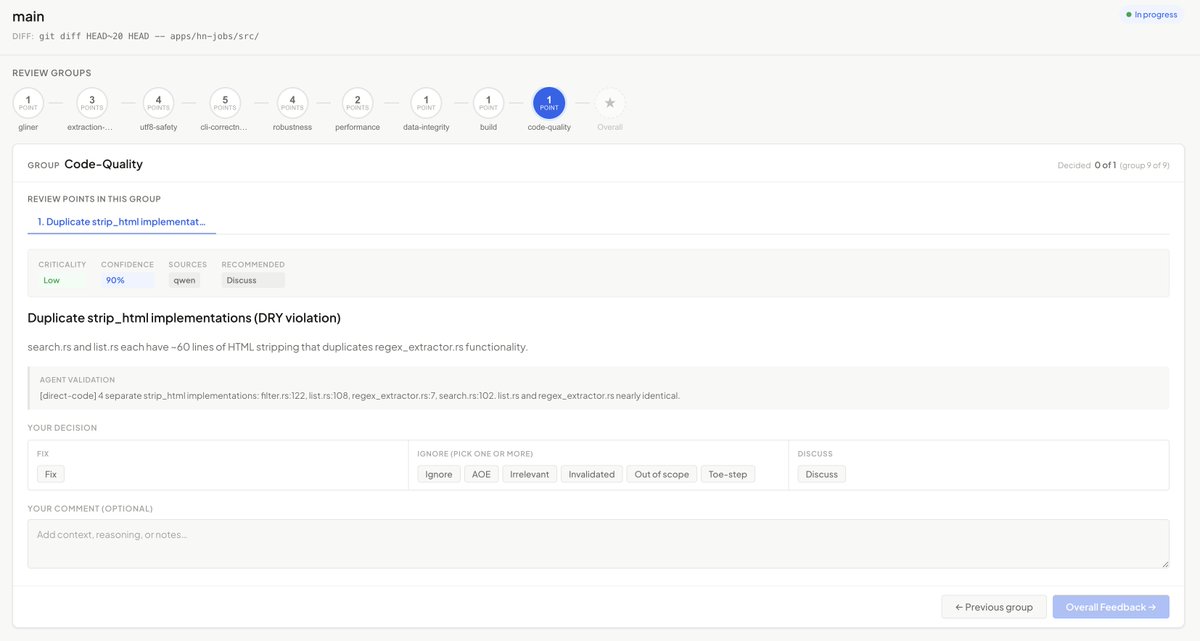Click the 'Duplicate strip_html implementations (DRY violation)' heading
Image resolution: width=1200 pixels, height=641 pixels.
(x=184, y=318)
